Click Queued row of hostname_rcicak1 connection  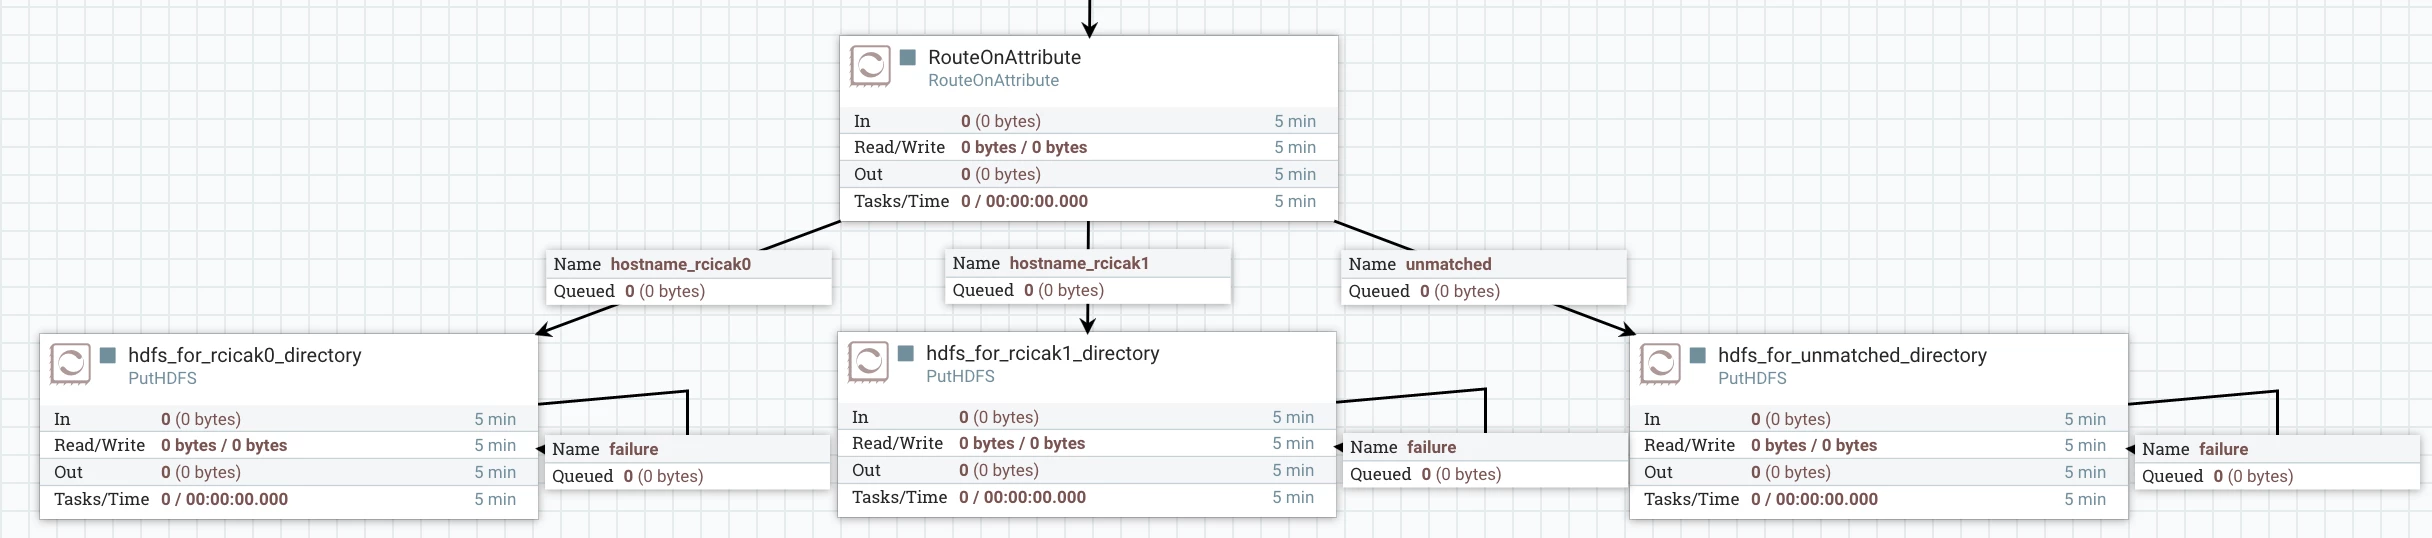click(1087, 290)
